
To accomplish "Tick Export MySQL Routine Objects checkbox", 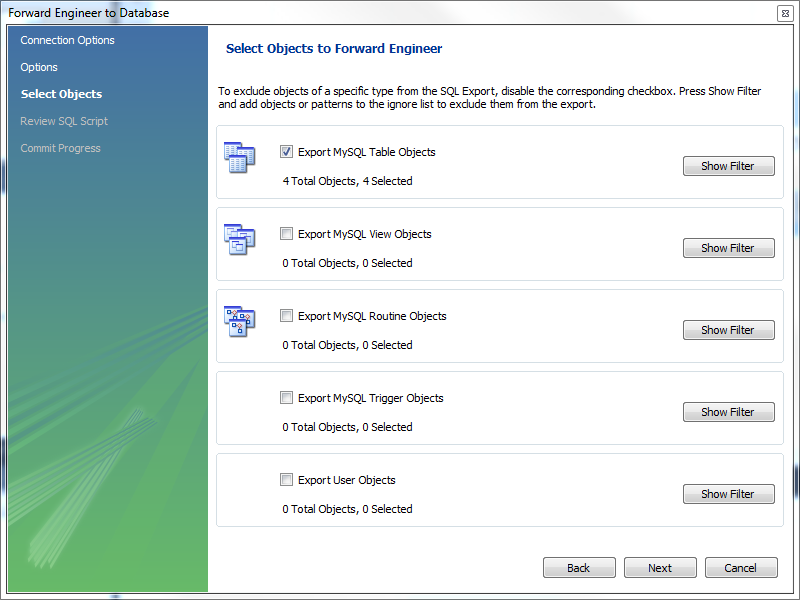I will (286, 316).
